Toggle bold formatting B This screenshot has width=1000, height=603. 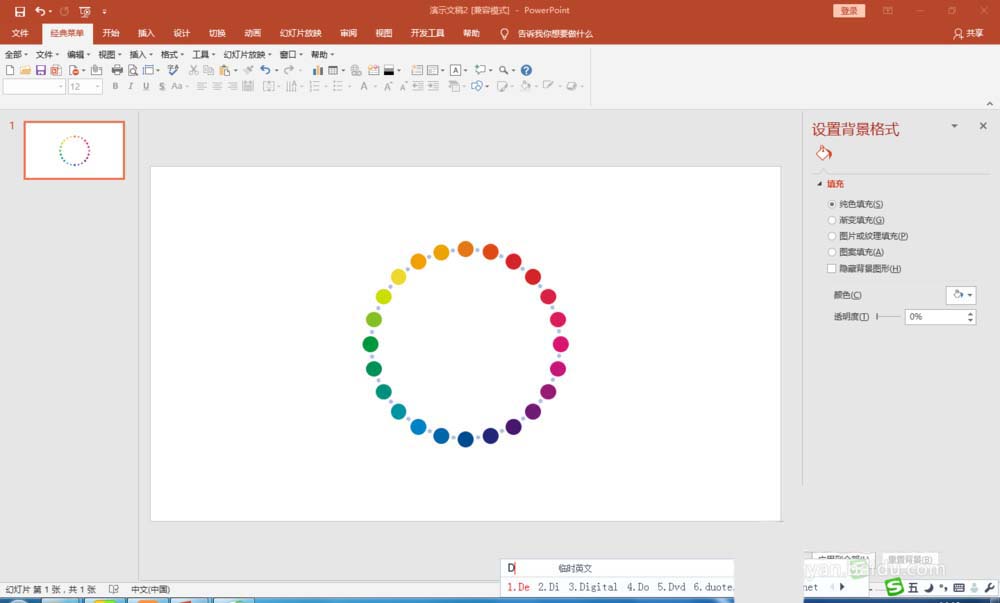[x=115, y=86]
